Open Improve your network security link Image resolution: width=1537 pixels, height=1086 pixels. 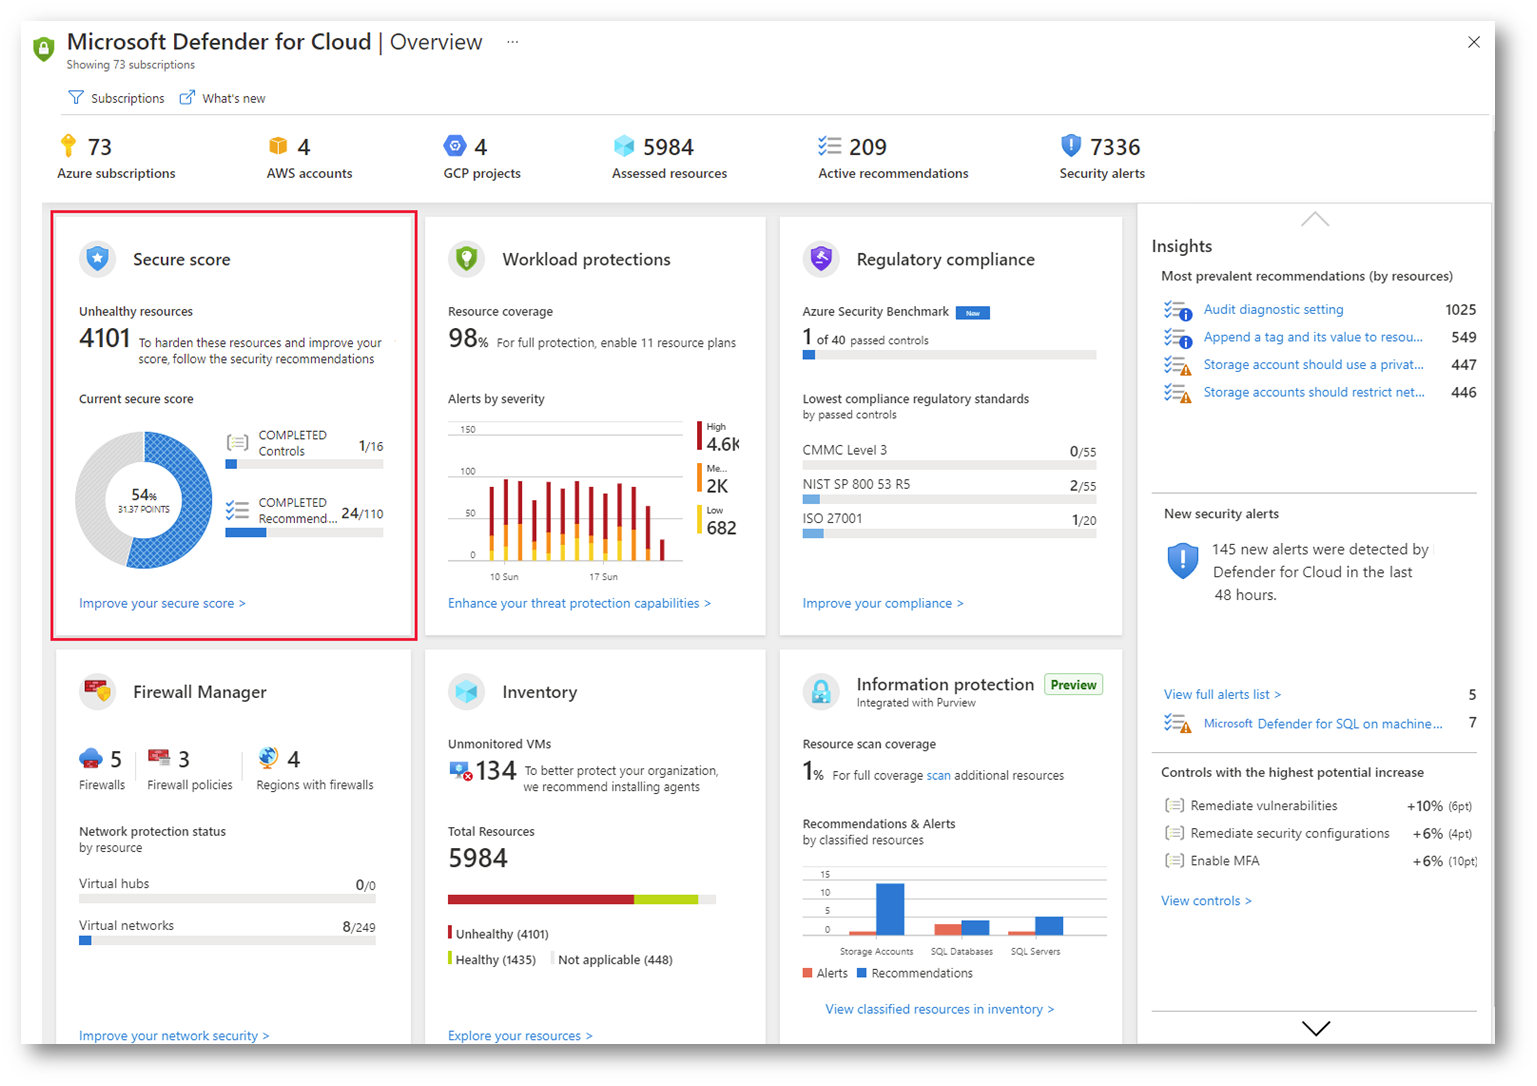coord(174,1035)
